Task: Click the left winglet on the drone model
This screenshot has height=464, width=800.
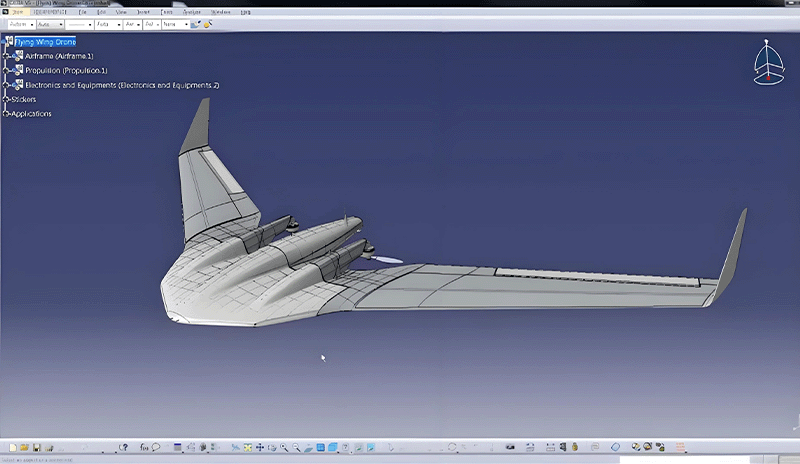Action: coord(197,127)
